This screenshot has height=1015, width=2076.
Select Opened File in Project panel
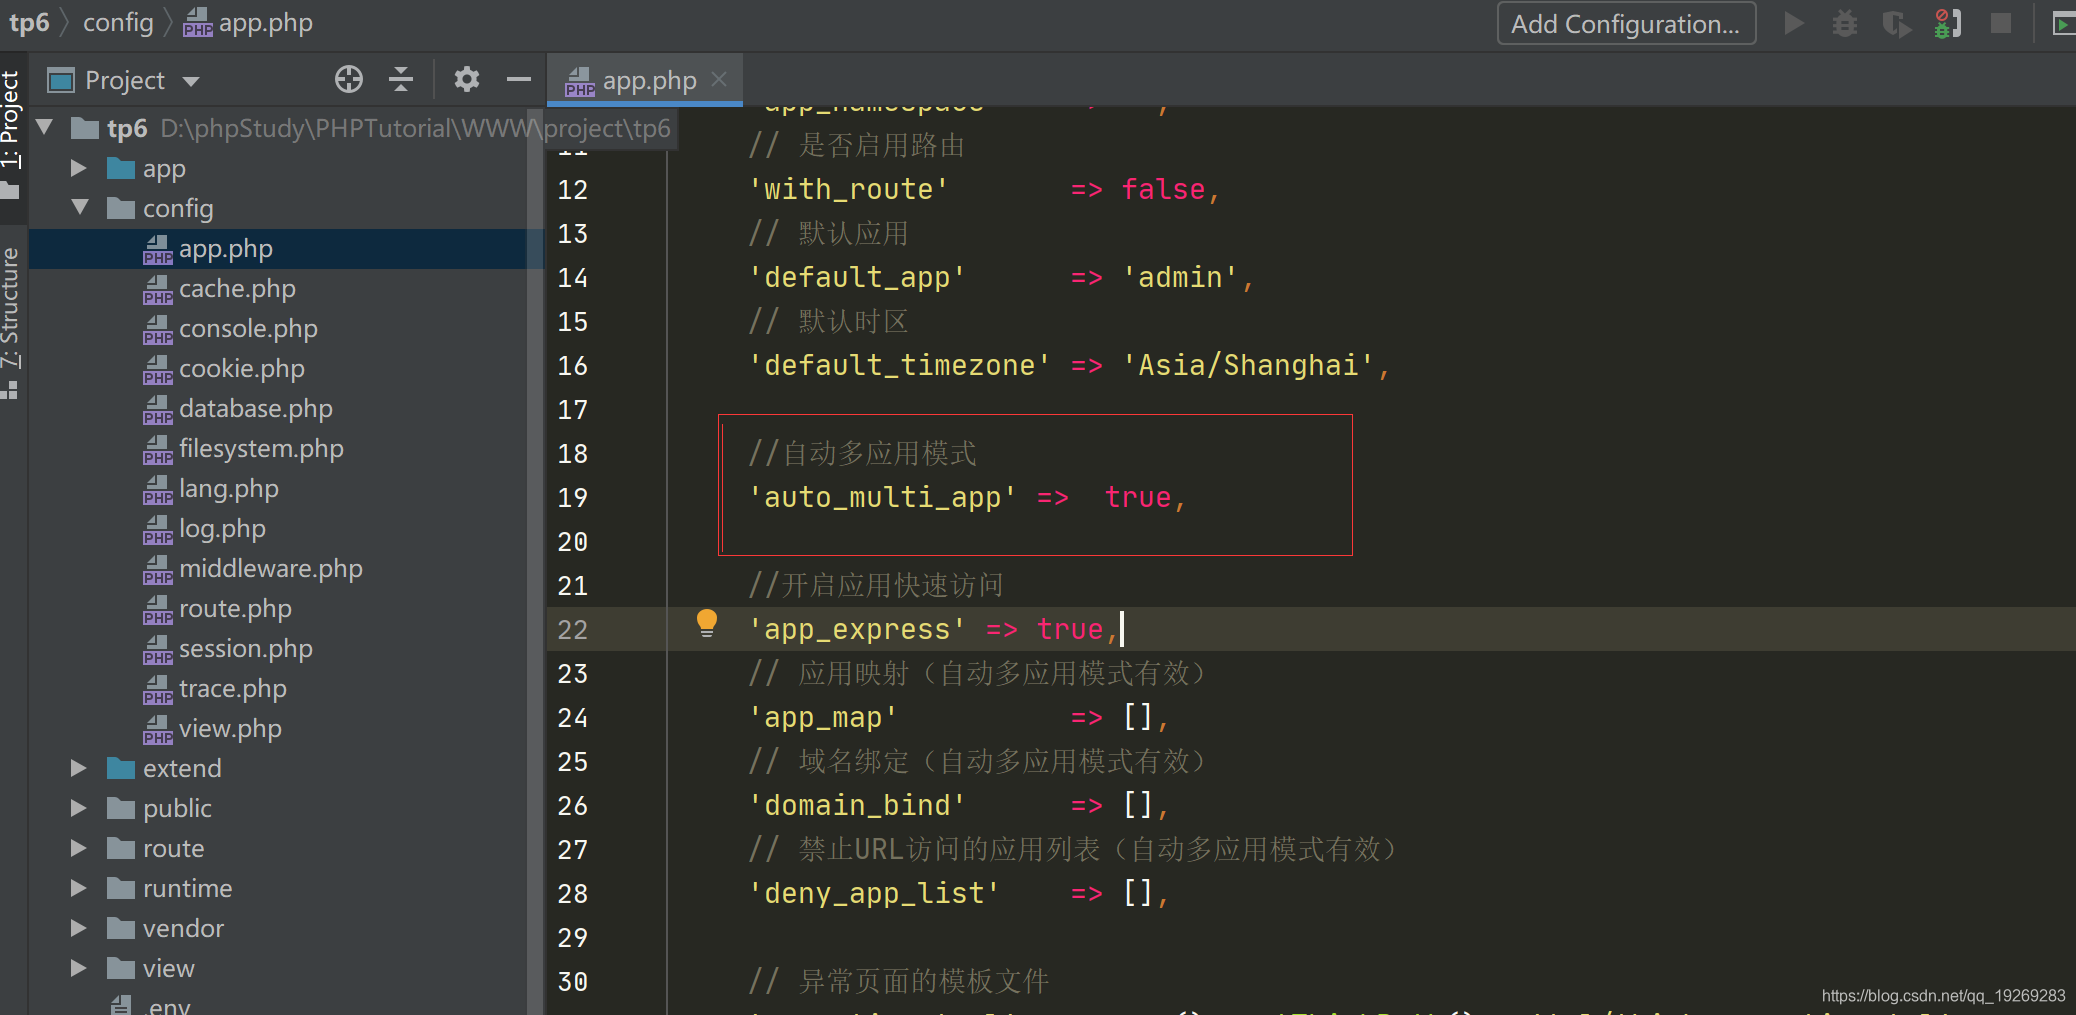click(348, 79)
